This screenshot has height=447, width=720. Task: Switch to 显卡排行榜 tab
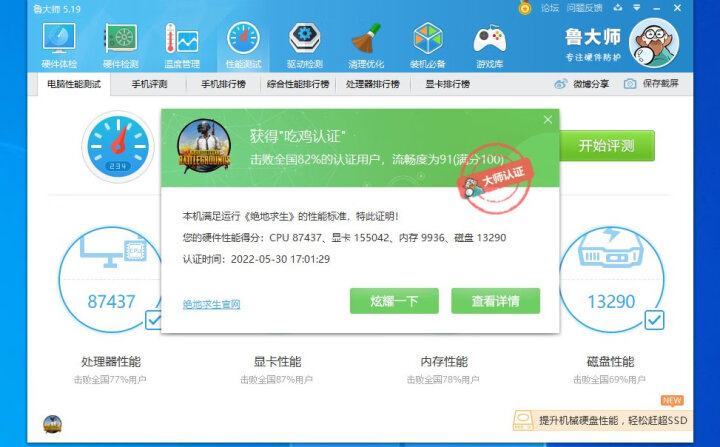pyautogui.click(x=447, y=84)
